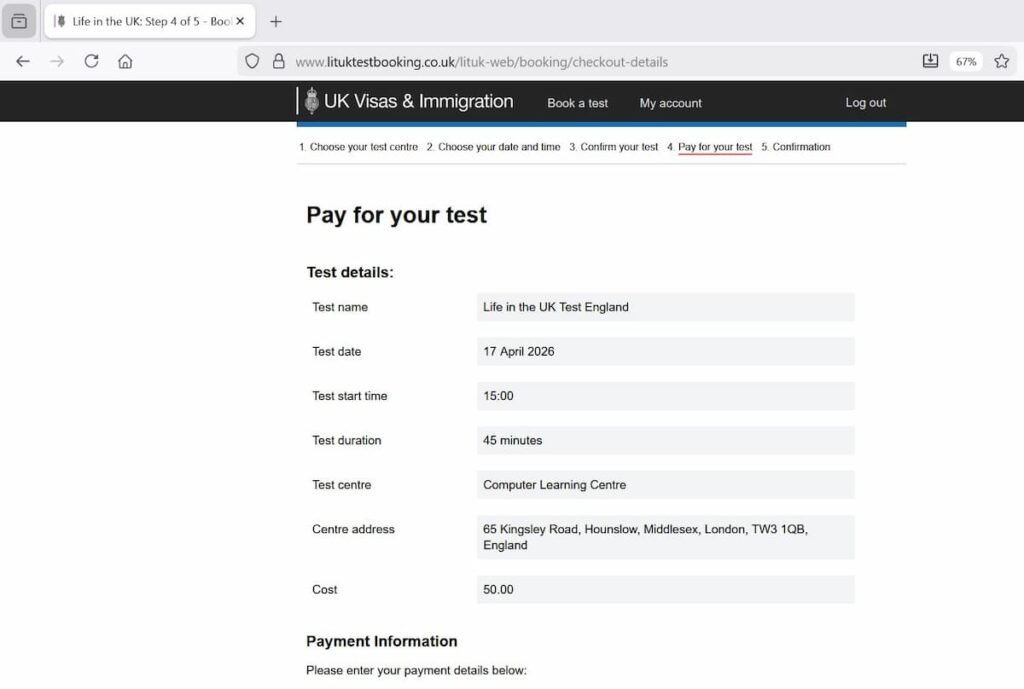Click the URL address bar

point(600,61)
